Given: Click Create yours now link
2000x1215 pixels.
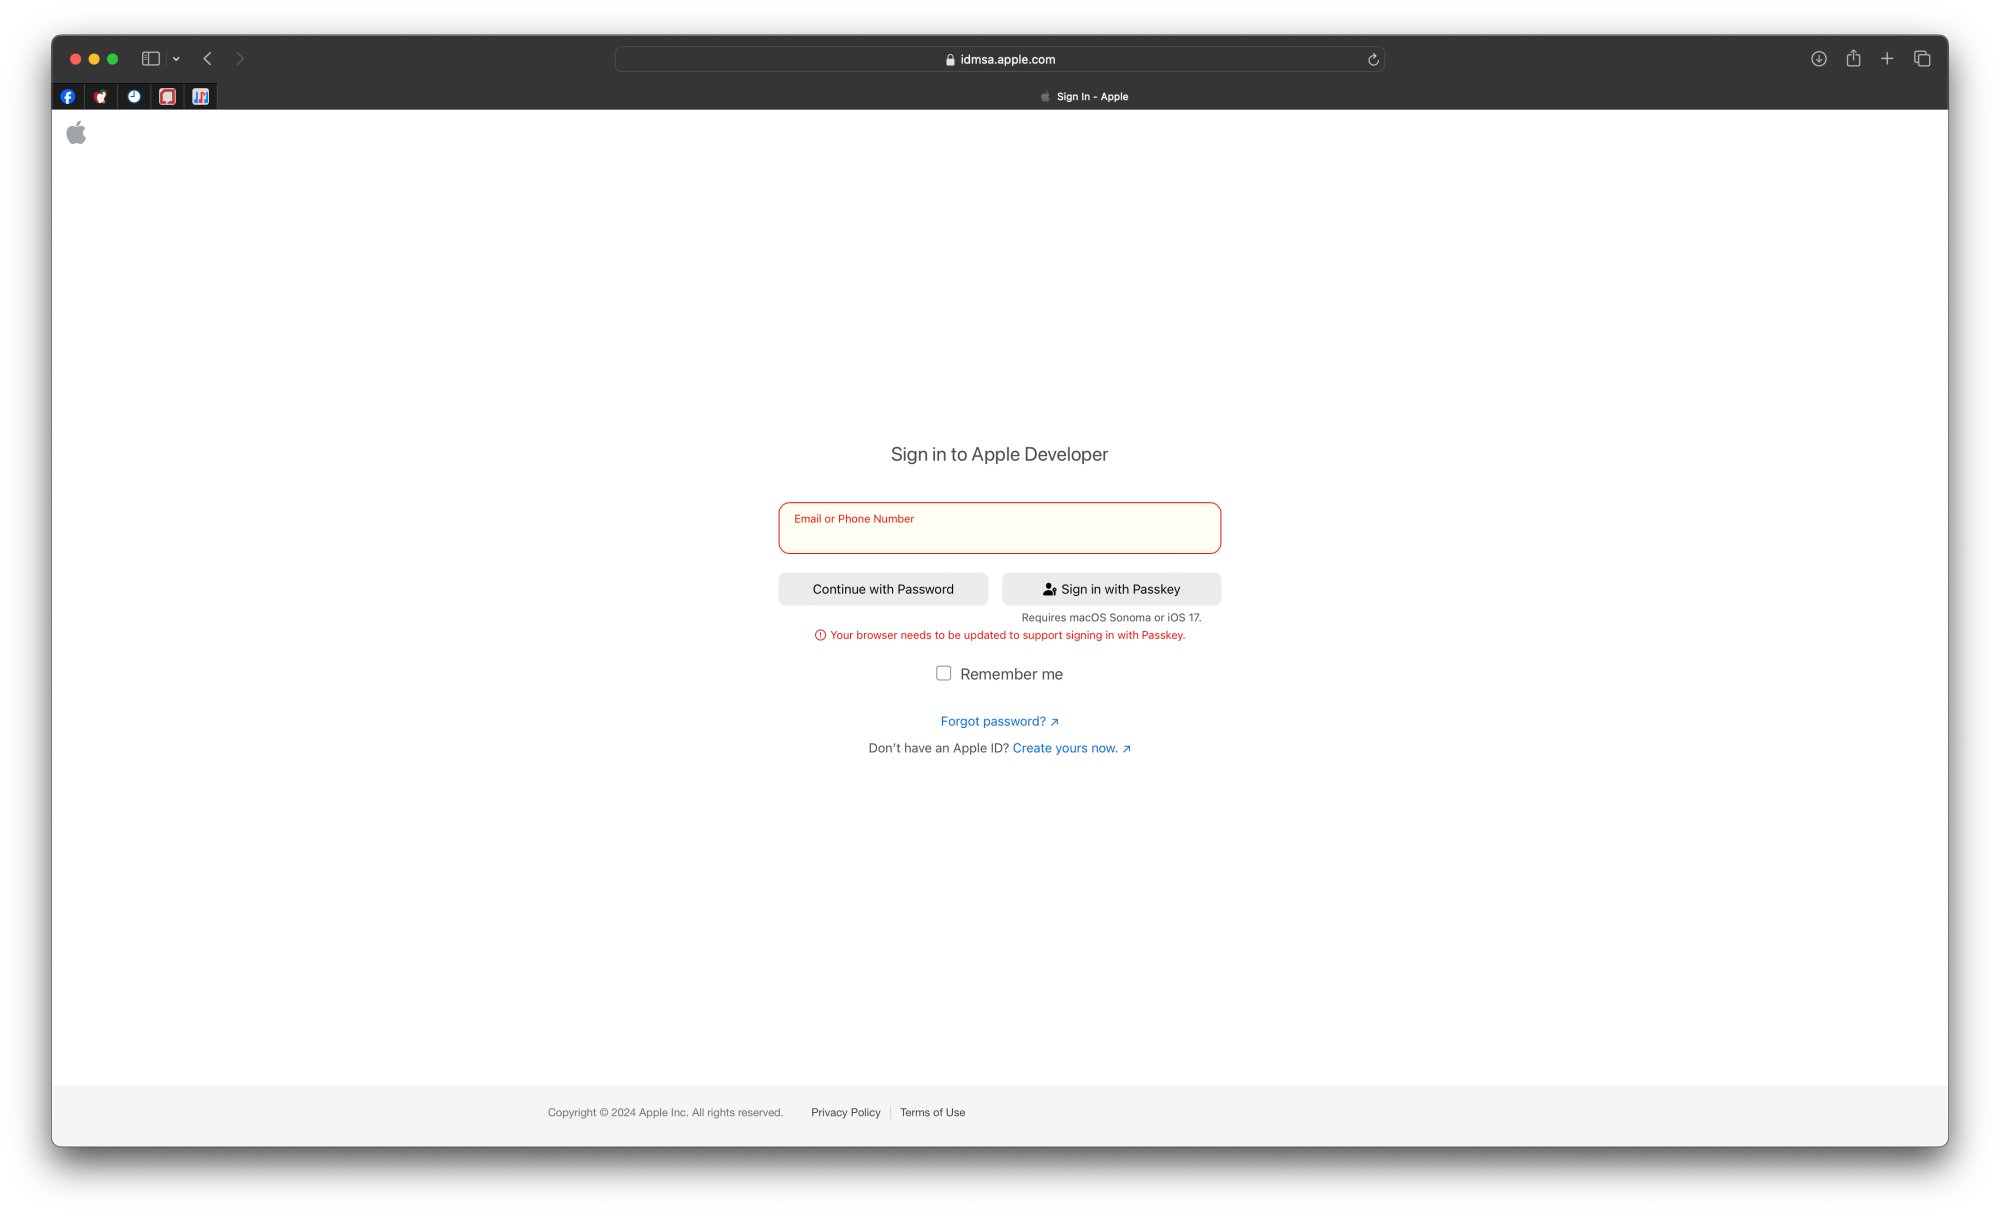Looking at the screenshot, I should (x=1071, y=748).
